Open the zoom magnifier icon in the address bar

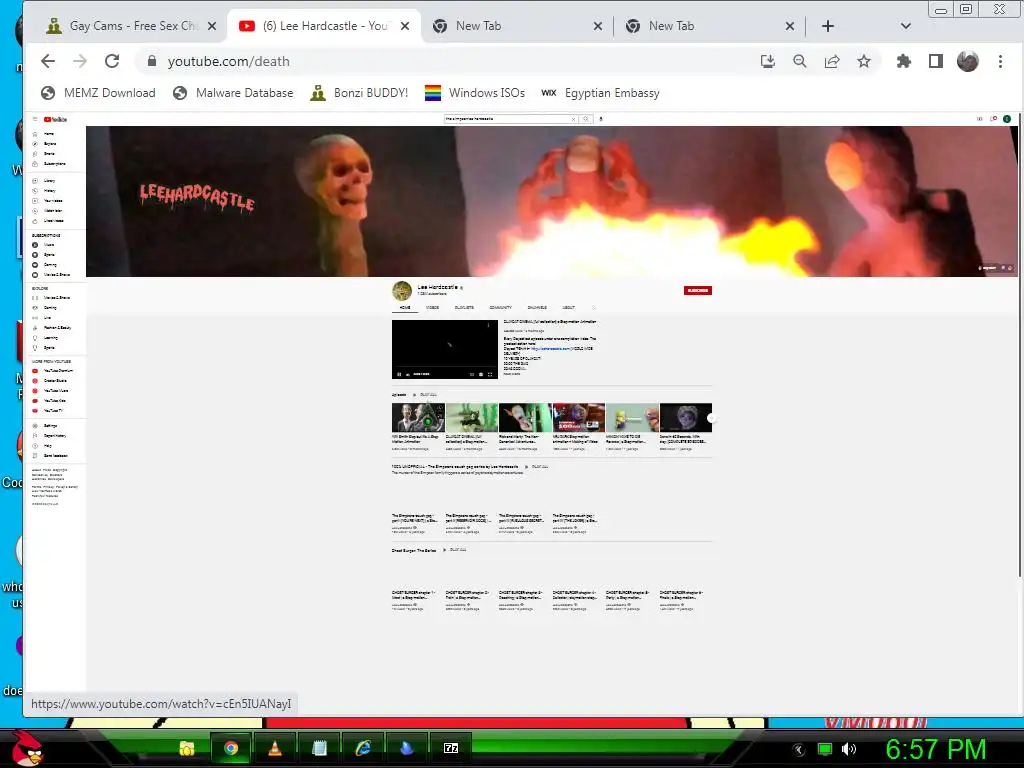click(799, 61)
